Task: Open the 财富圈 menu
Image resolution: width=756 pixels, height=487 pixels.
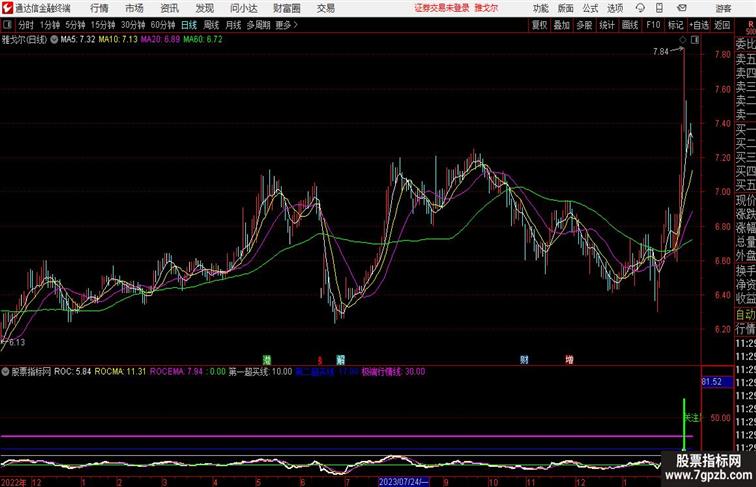Action: pos(286,8)
